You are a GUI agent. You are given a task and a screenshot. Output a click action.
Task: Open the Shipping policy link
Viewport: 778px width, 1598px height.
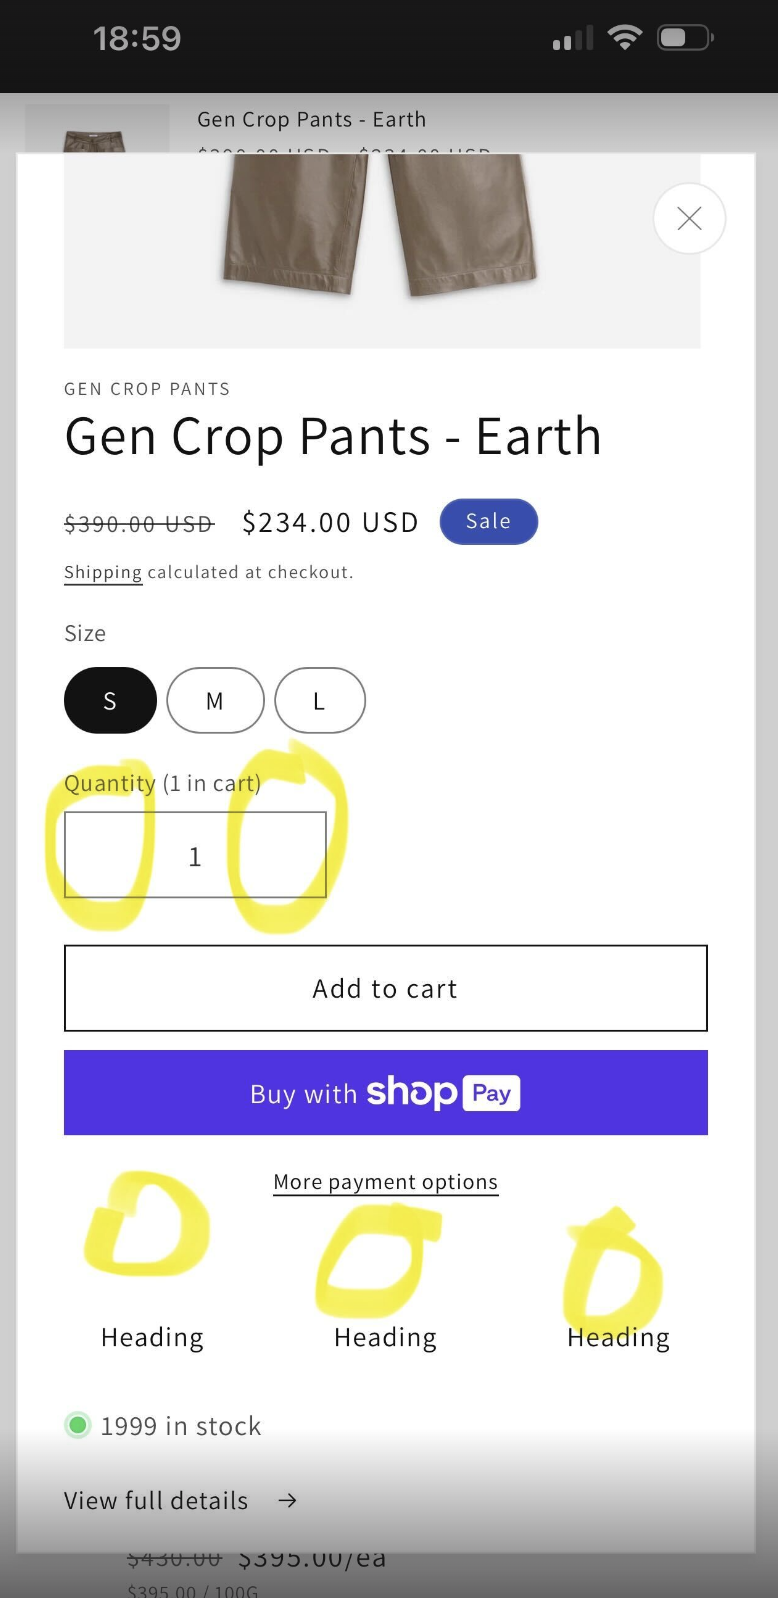pyautogui.click(x=103, y=572)
